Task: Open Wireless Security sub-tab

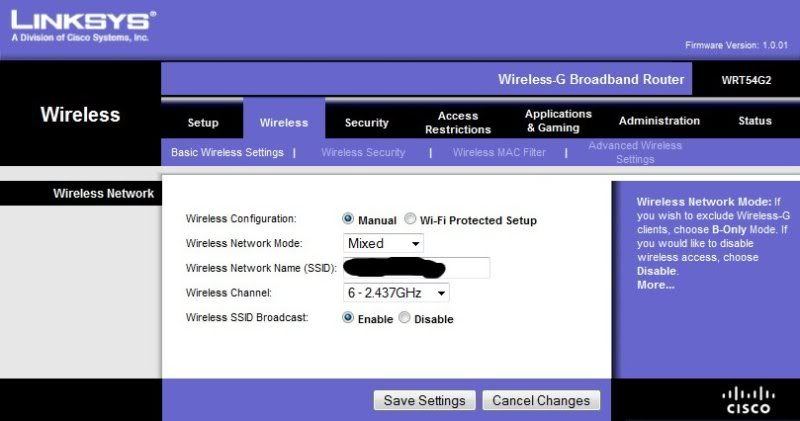Action: [x=363, y=152]
